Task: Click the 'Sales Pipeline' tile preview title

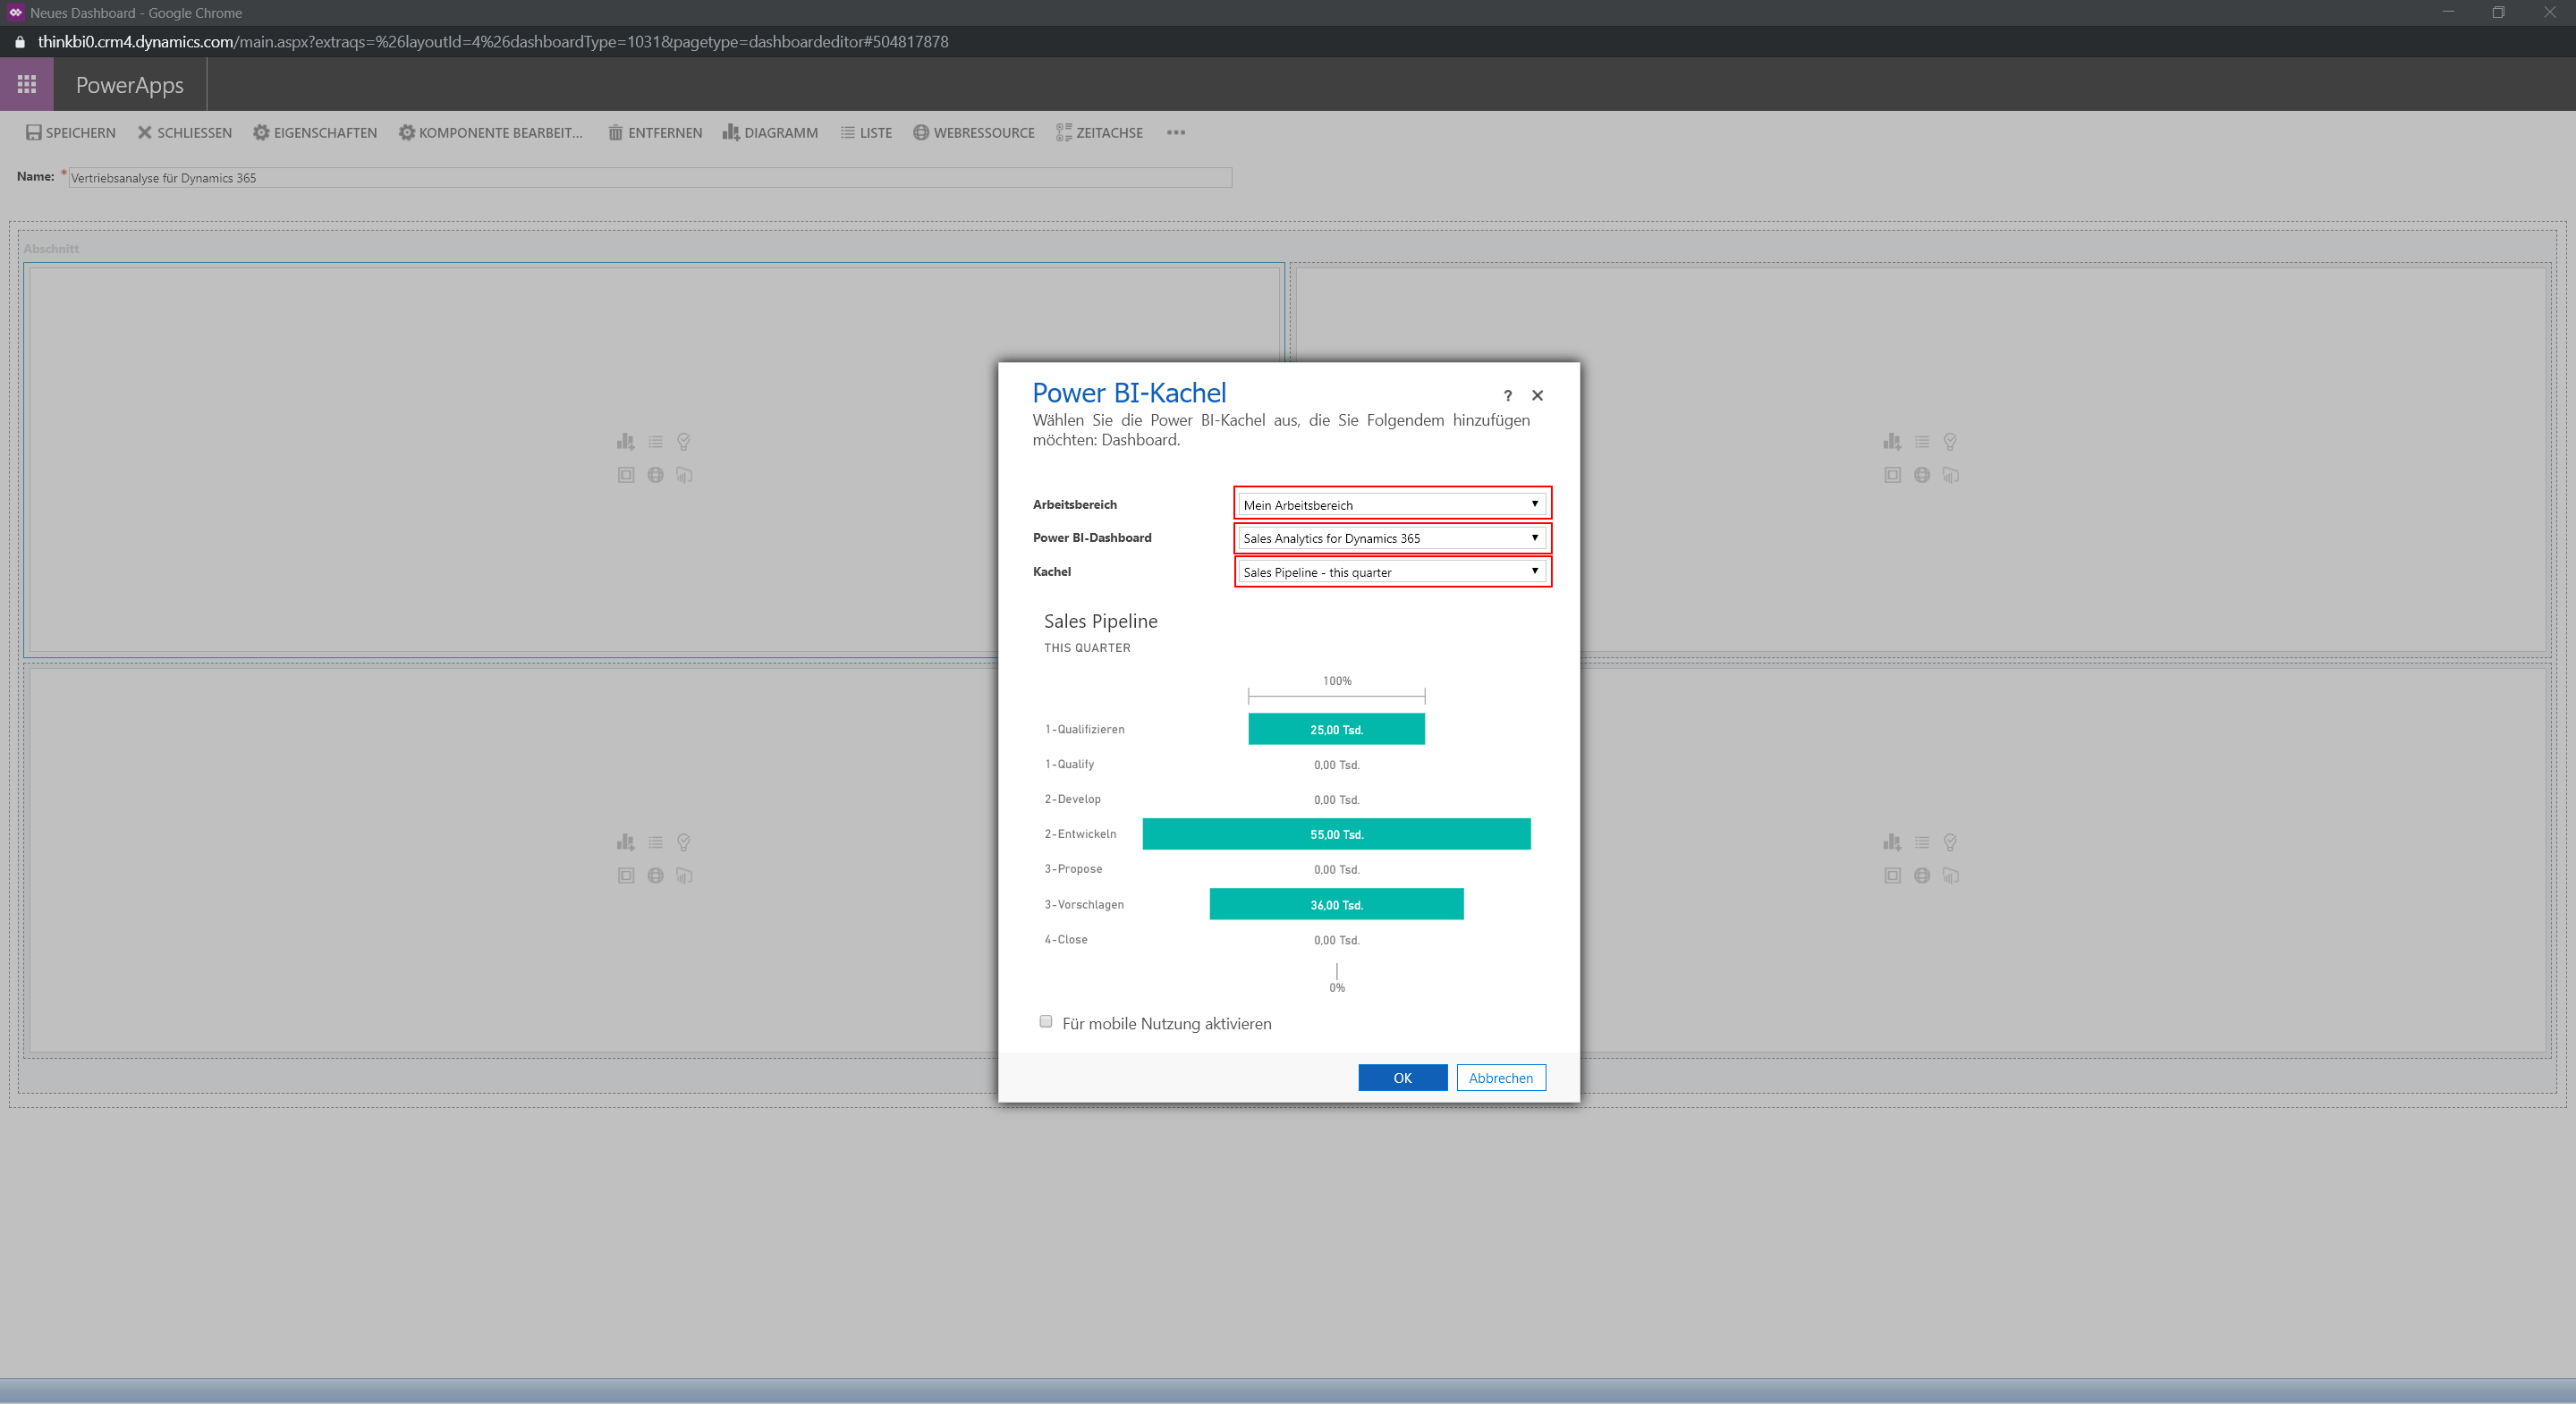Action: [1101, 621]
